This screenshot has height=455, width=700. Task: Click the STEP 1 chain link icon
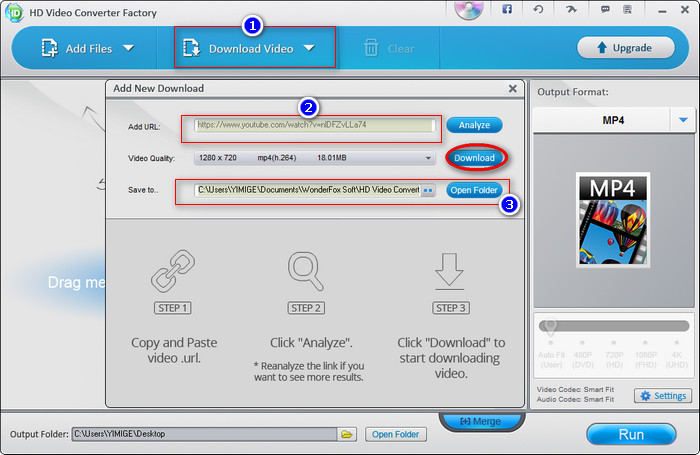[x=173, y=271]
